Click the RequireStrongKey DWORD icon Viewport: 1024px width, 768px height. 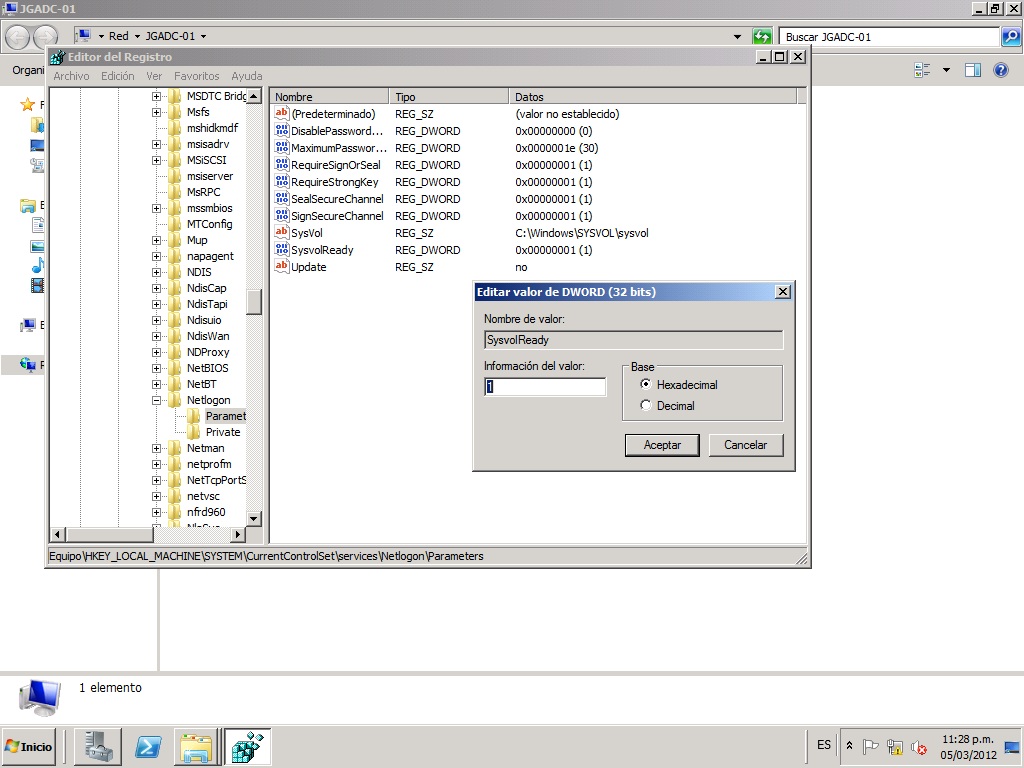281,182
